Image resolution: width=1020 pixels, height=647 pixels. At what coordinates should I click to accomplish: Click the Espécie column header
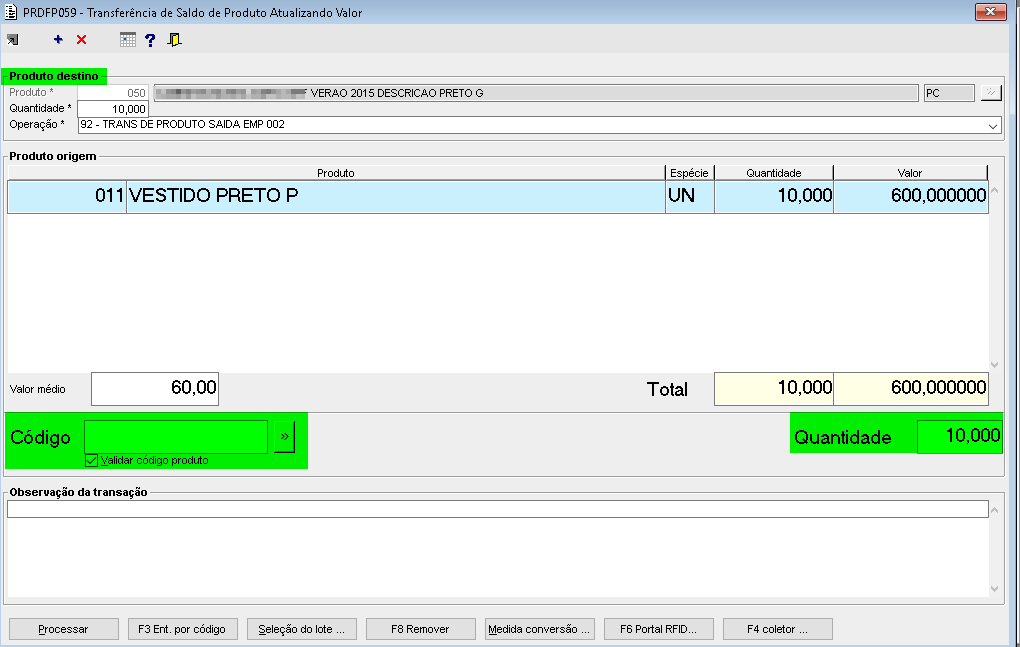[x=690, y=173]
